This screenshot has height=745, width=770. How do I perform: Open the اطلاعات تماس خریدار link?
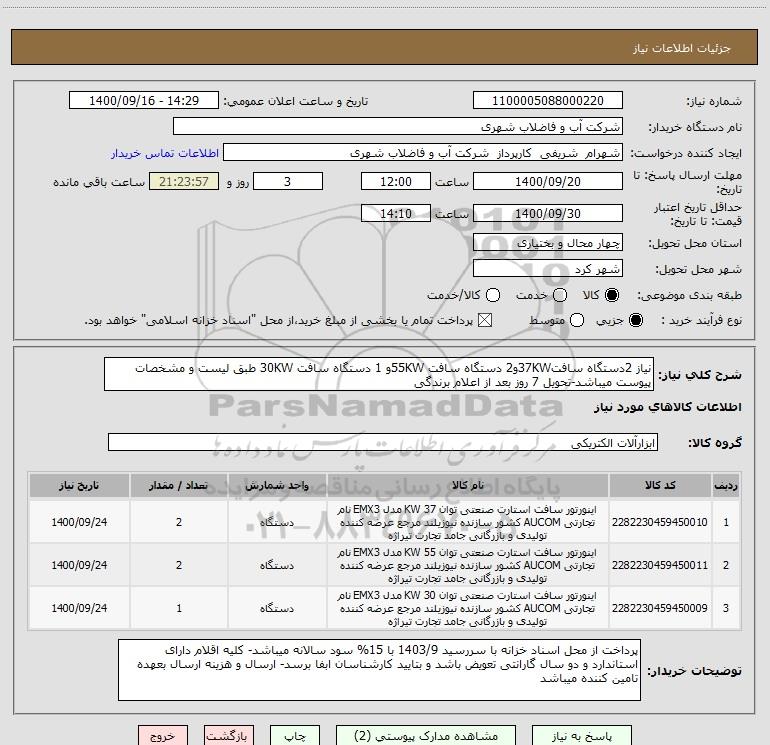click(x=165, y=153)
